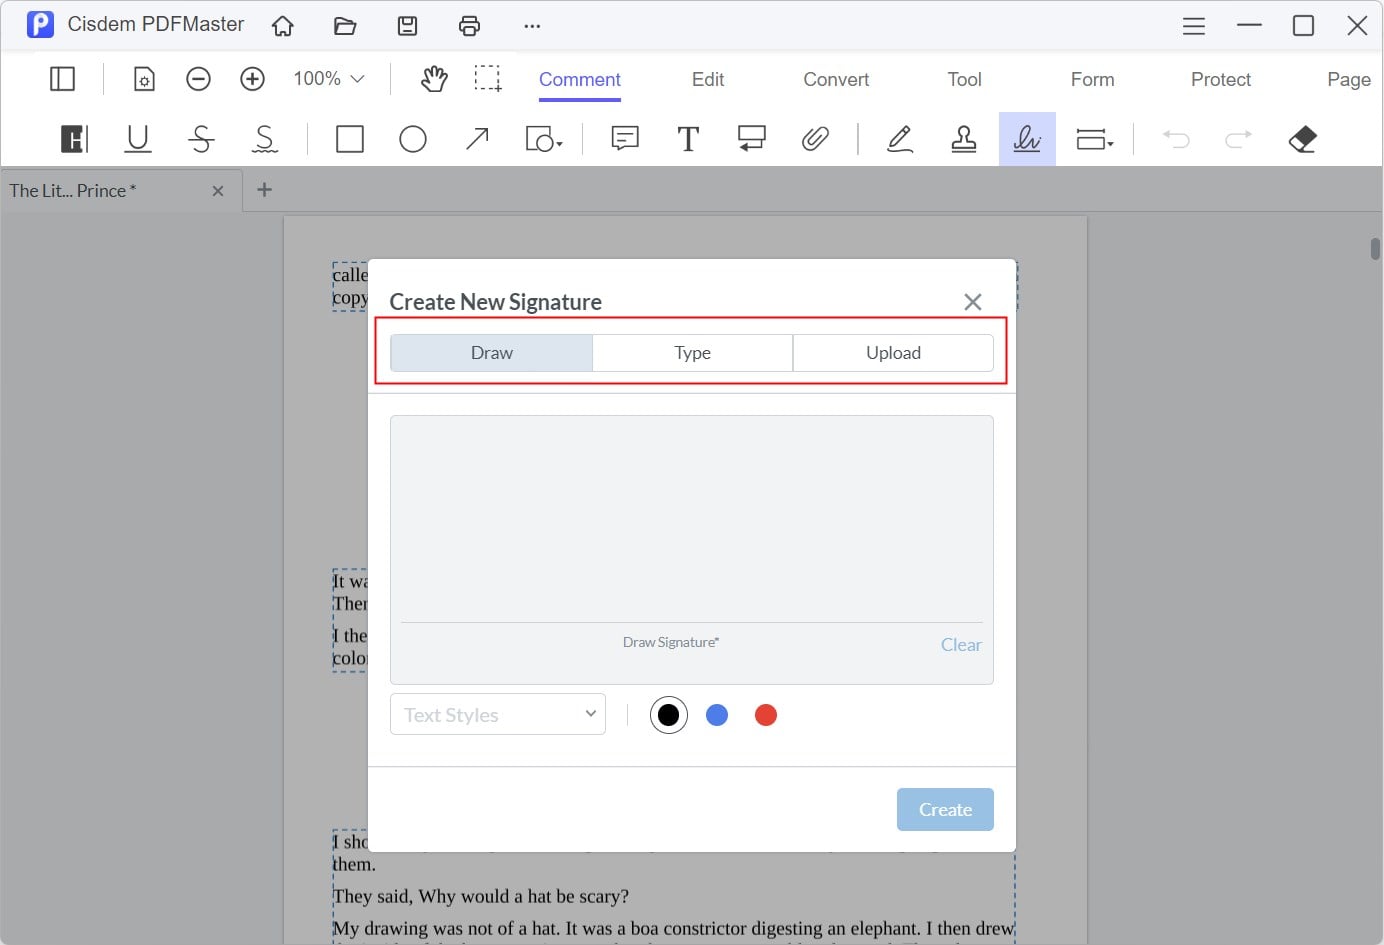Switch signature creation to Type mode
Viewport: 1384px width, 945px height.
coord(692,352)
